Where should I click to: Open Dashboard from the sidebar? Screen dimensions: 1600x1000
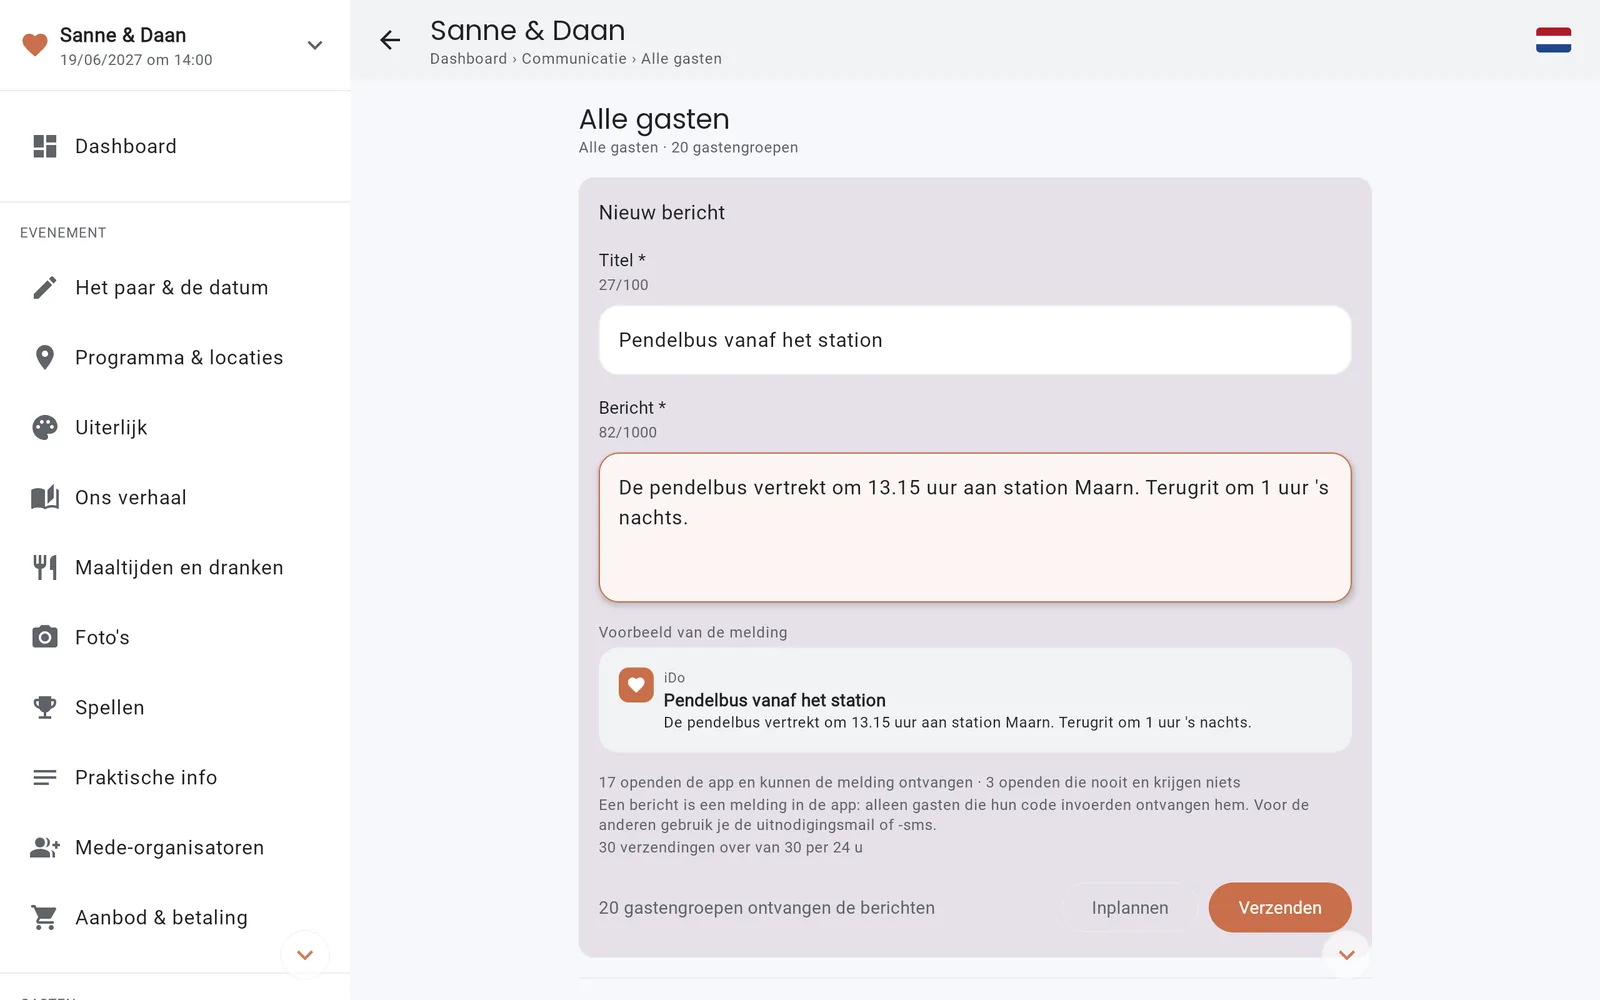point(175,146)
